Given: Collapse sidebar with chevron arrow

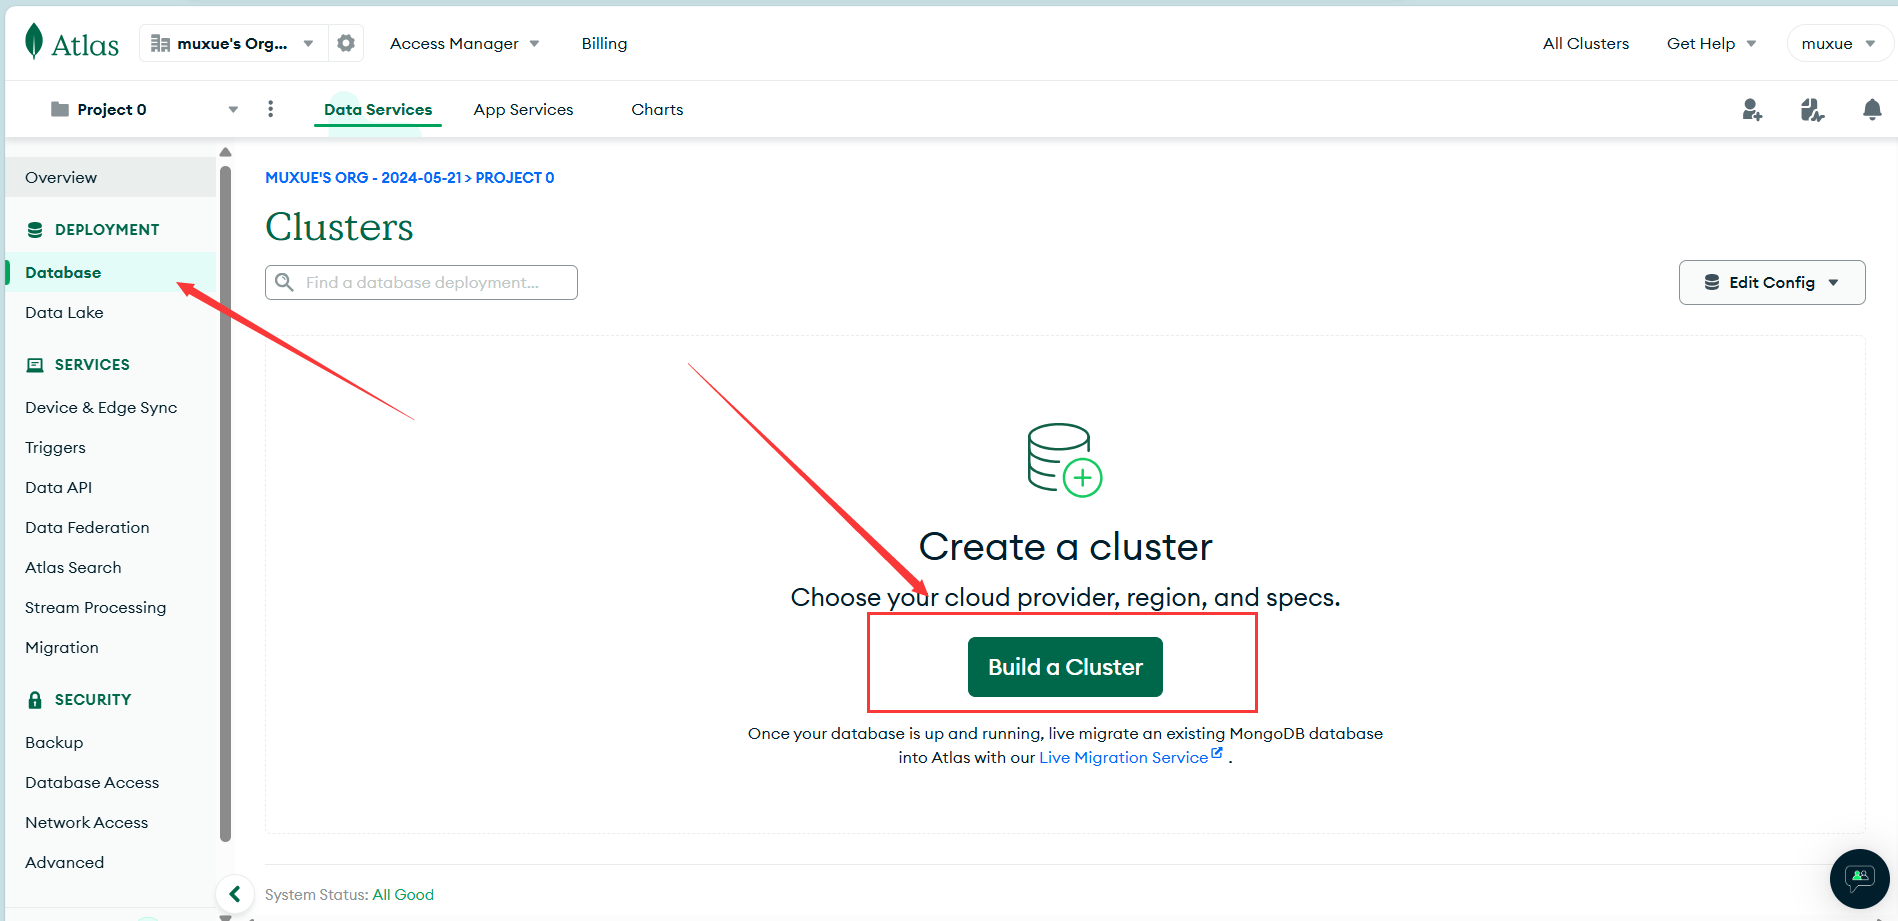Looking at the screenshot, I should coord(235,894).
